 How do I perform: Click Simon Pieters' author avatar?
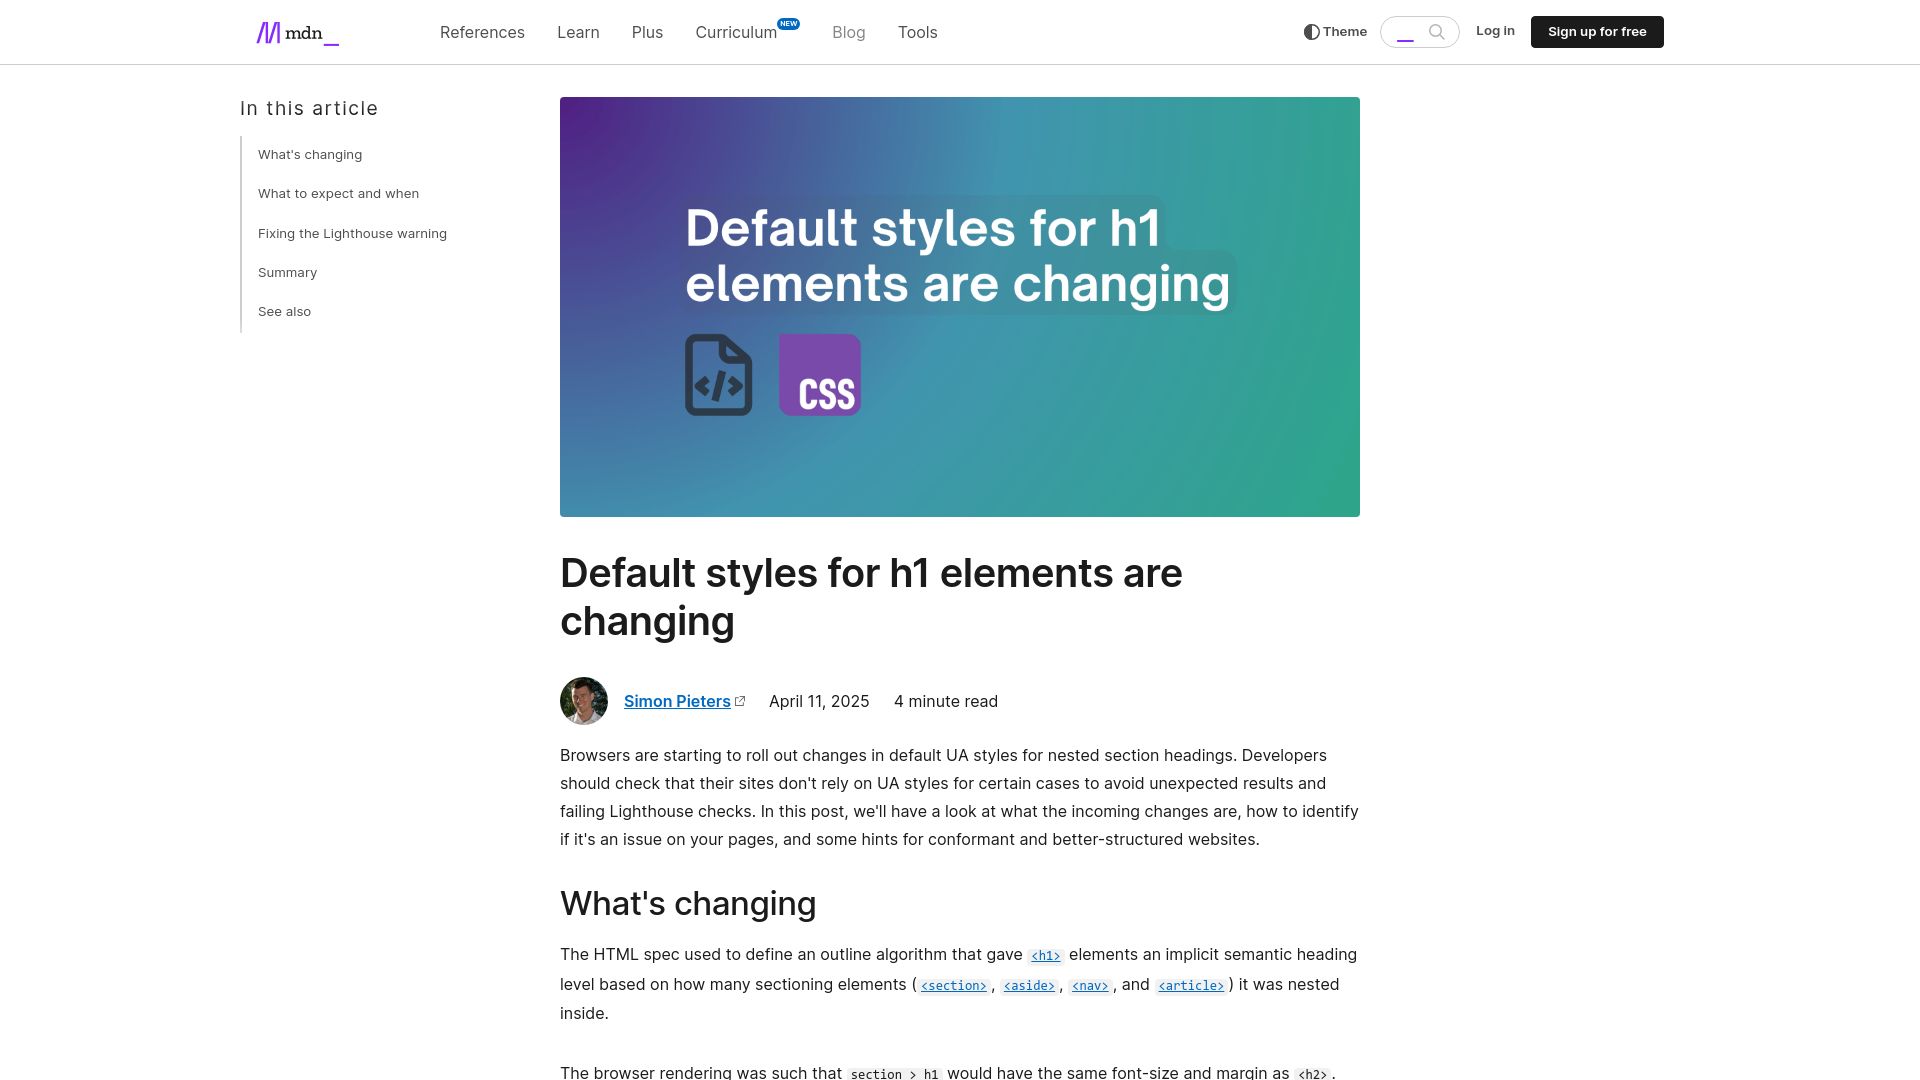[x=584, y=701]
